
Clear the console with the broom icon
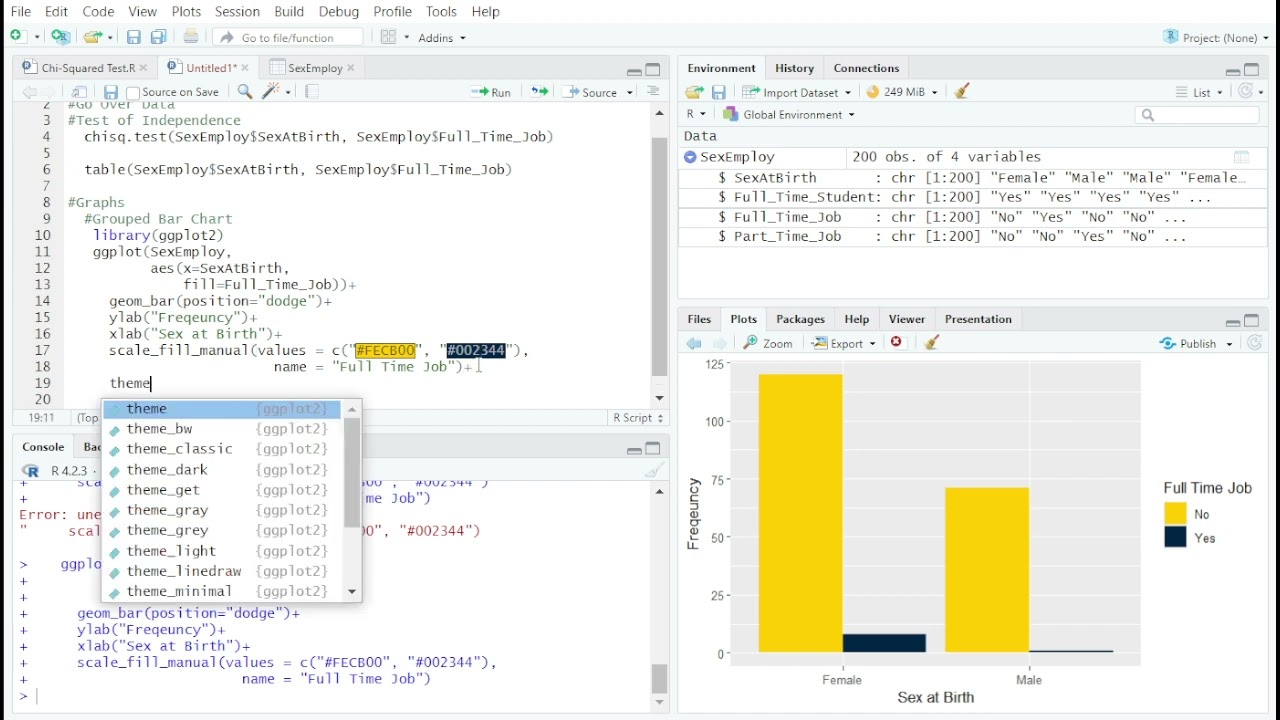point(655,470)
